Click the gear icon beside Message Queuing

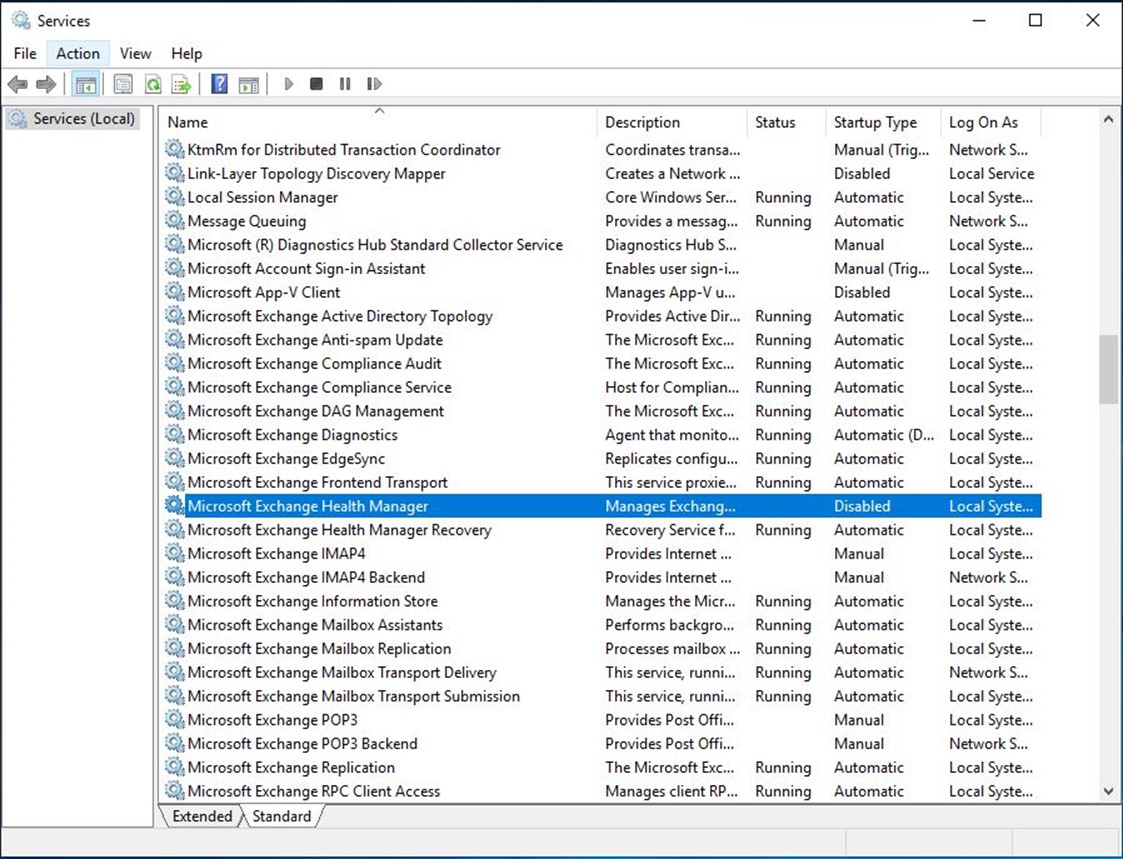click(174, 220)
